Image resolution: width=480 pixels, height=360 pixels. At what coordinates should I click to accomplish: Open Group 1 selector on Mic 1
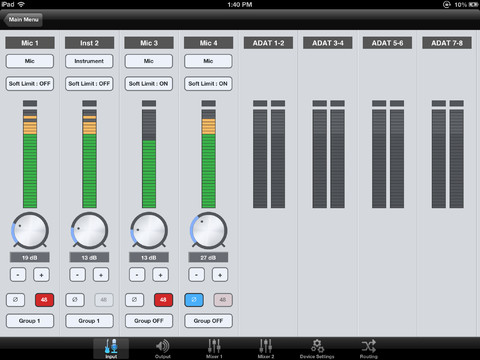30,321
